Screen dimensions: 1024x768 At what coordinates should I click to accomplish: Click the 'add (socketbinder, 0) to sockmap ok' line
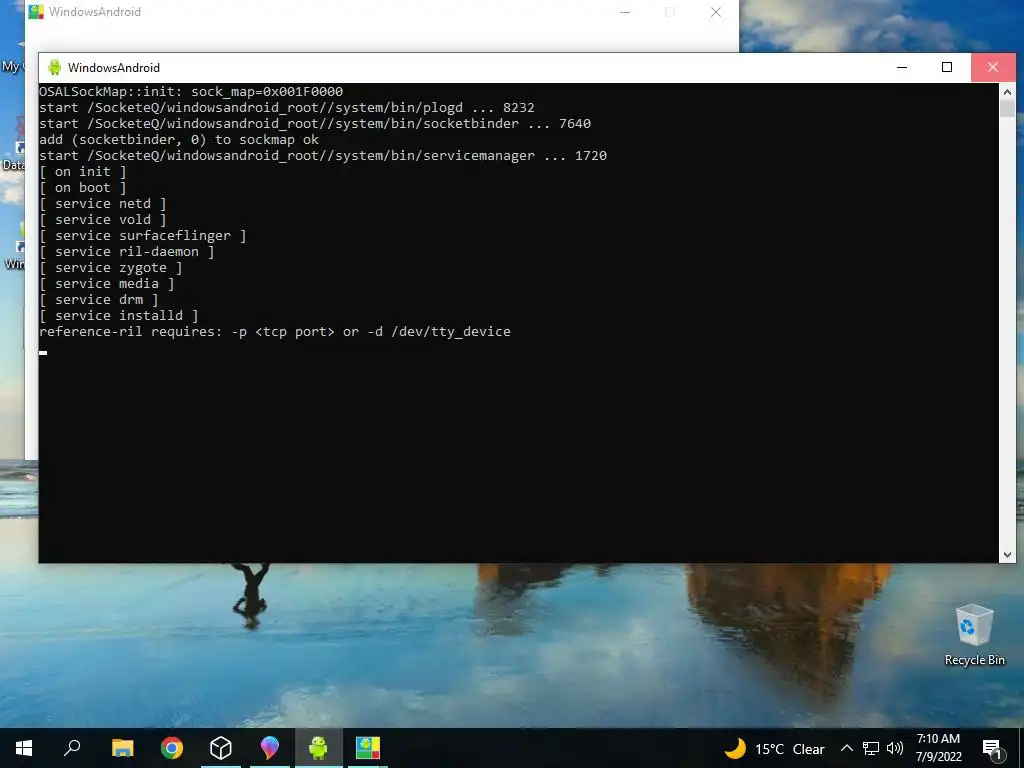[179, 140]
